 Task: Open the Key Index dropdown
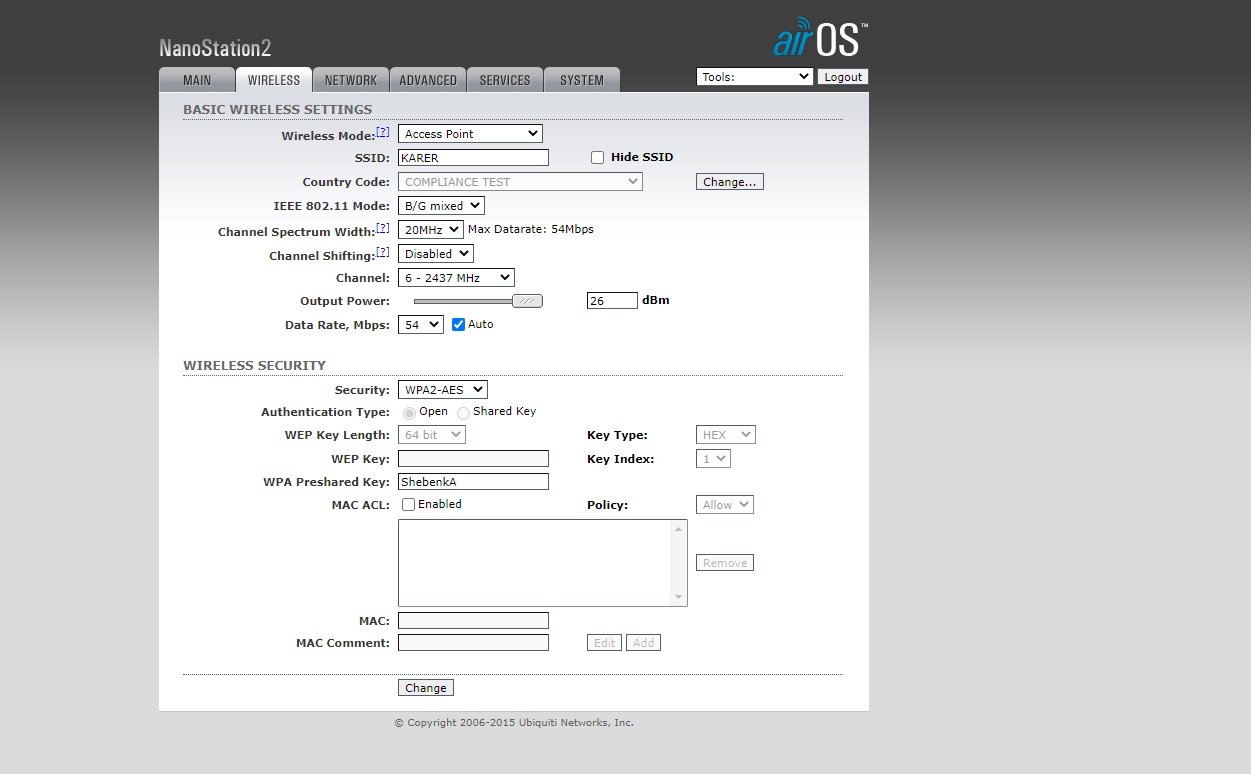713,459
